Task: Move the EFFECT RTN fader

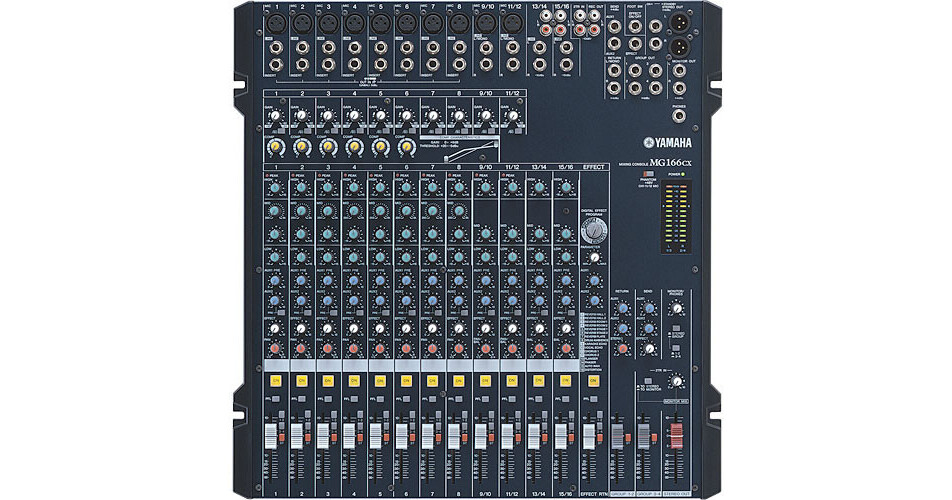Action: [588, 436]
